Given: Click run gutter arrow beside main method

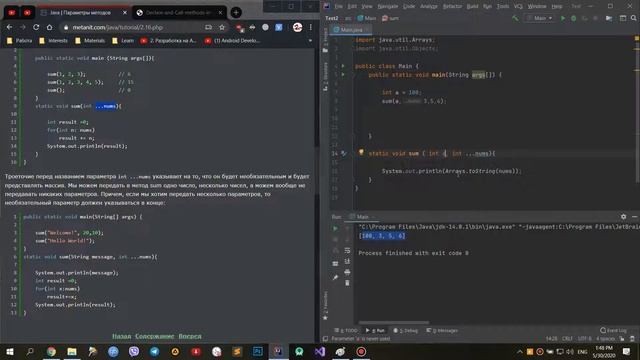Looking at the screenshot, I should [343, 75].
